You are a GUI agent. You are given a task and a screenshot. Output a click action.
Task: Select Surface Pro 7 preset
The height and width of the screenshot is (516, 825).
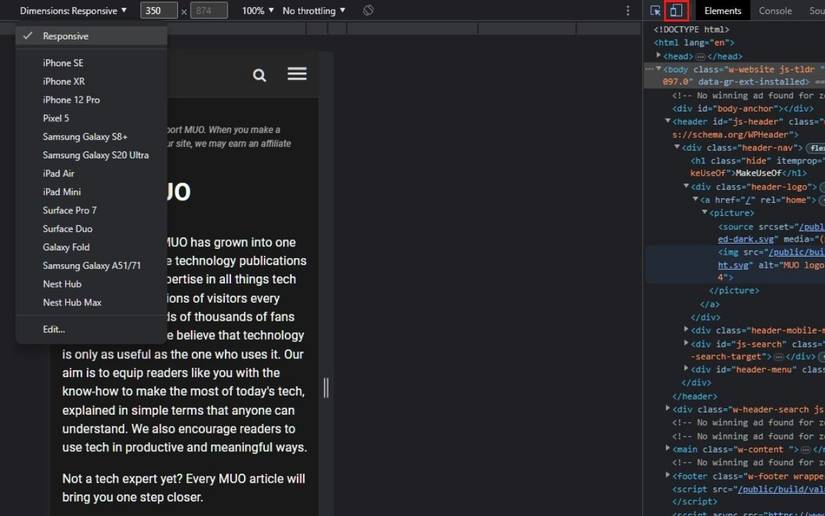tap(92, 210)
